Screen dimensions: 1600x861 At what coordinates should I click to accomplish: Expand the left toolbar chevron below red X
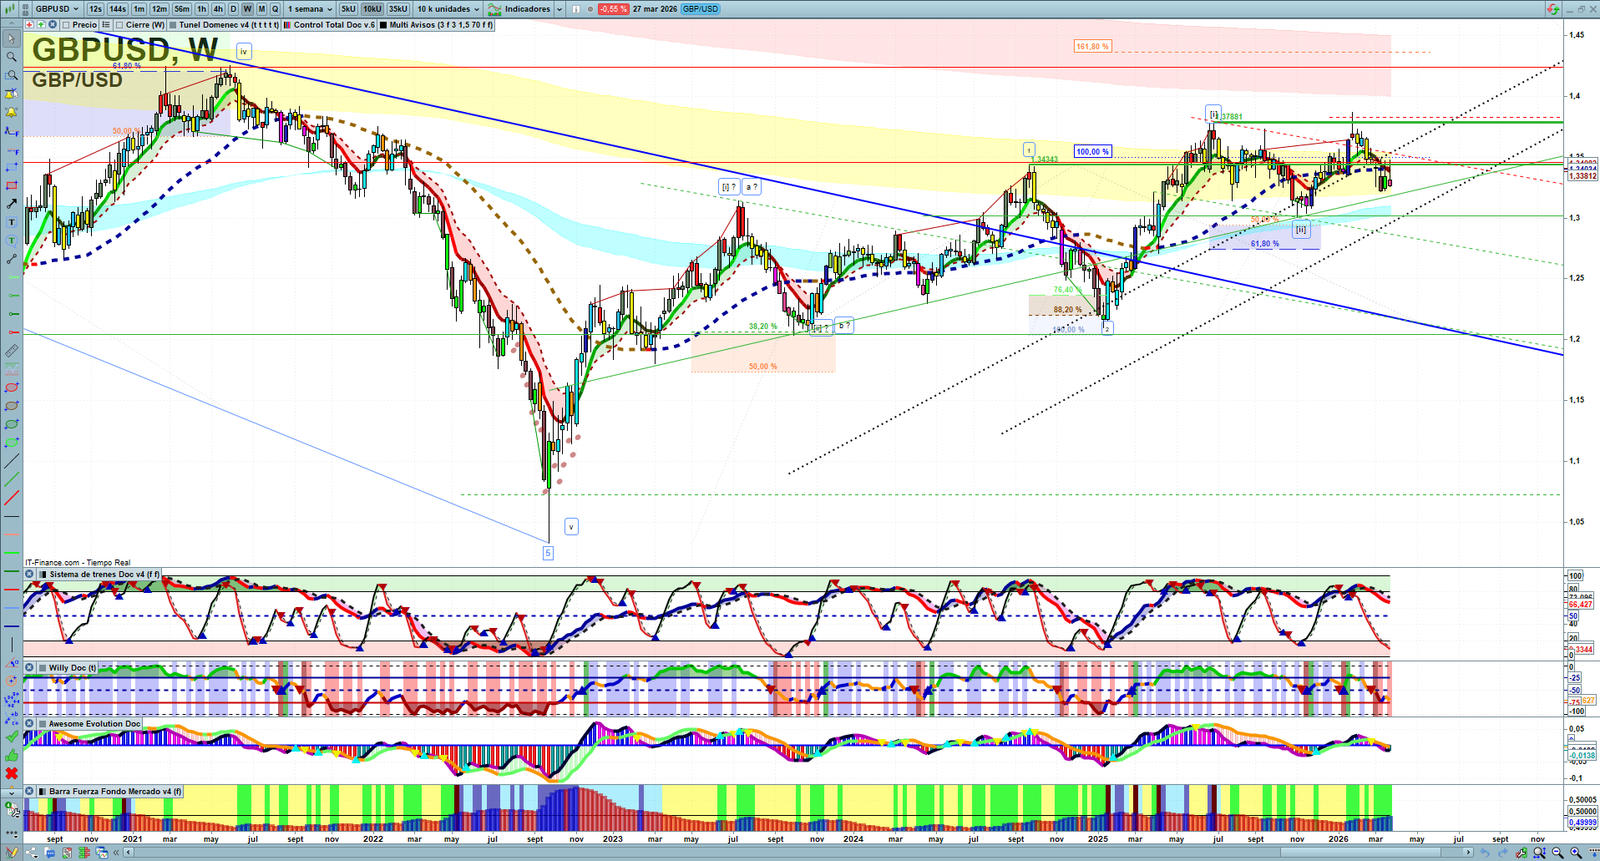[11, 792]
